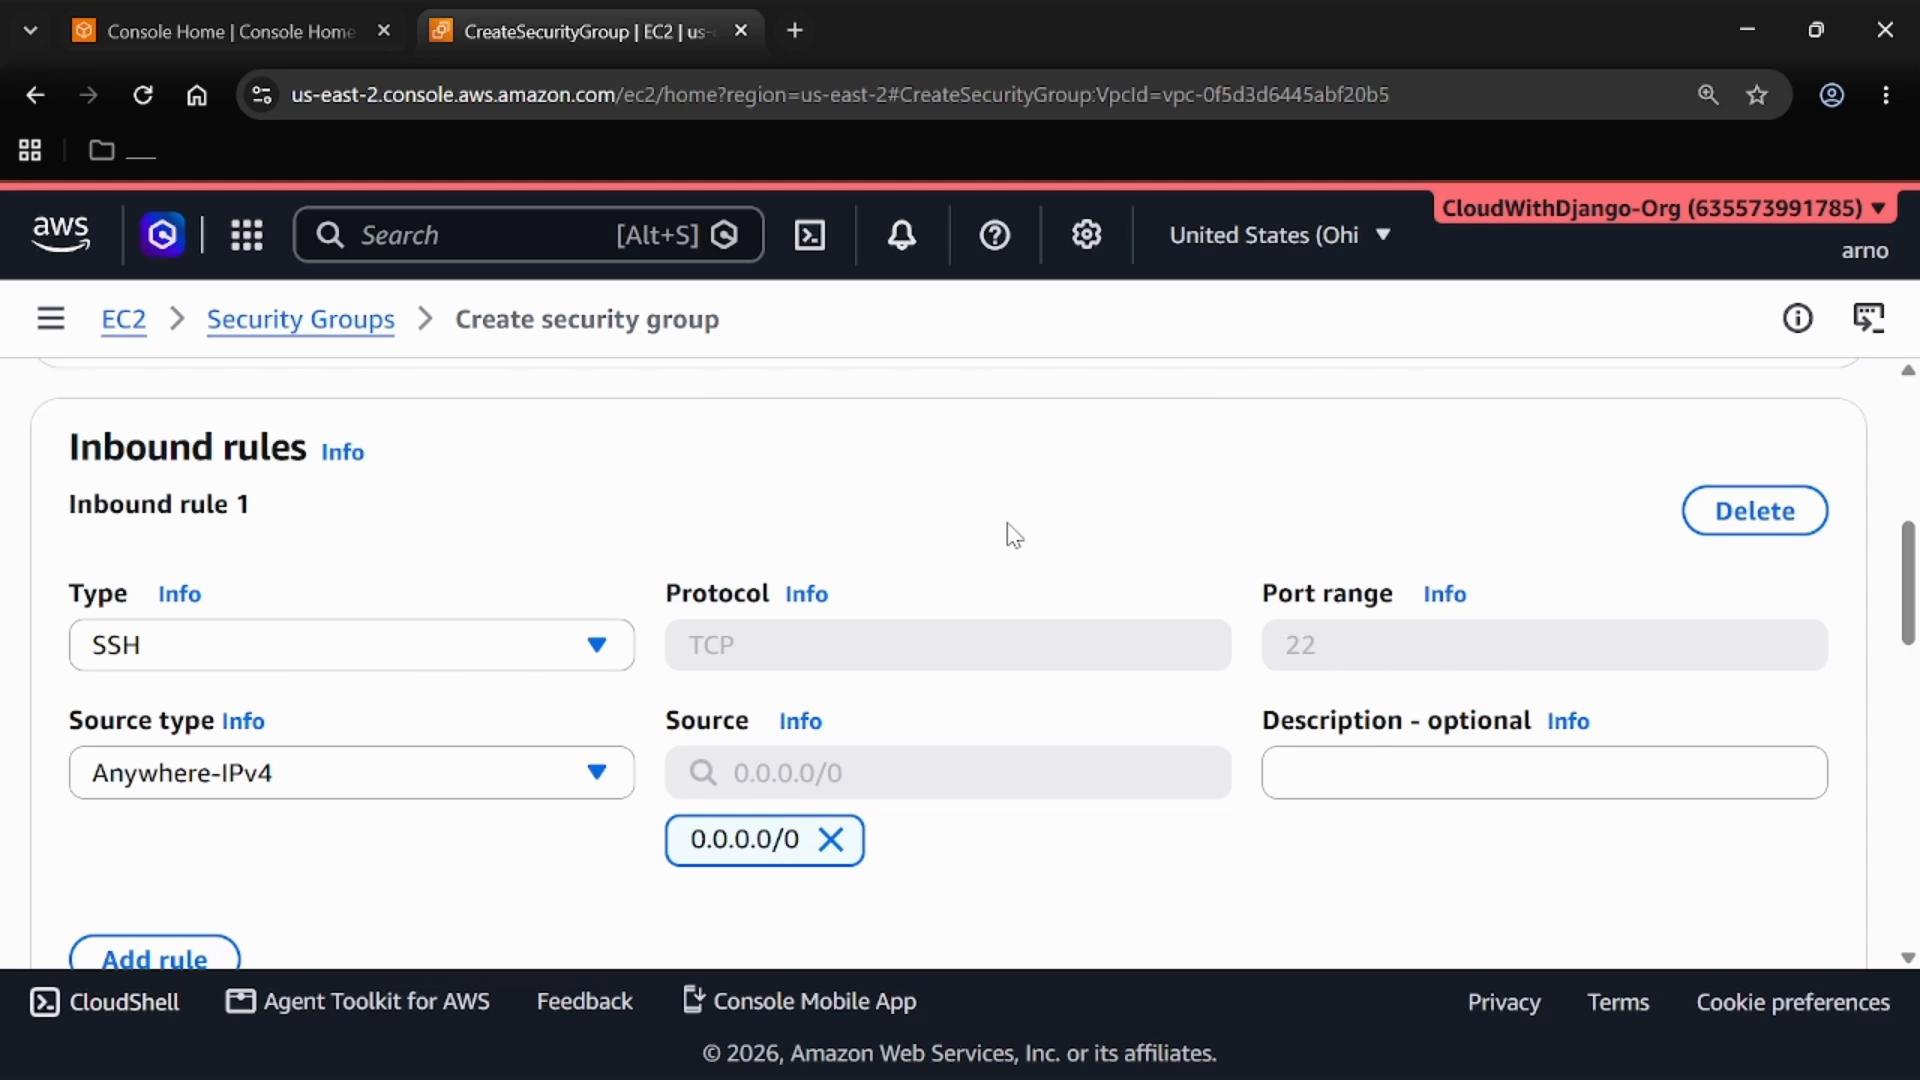Open a new browser tab

click(795, 31)
